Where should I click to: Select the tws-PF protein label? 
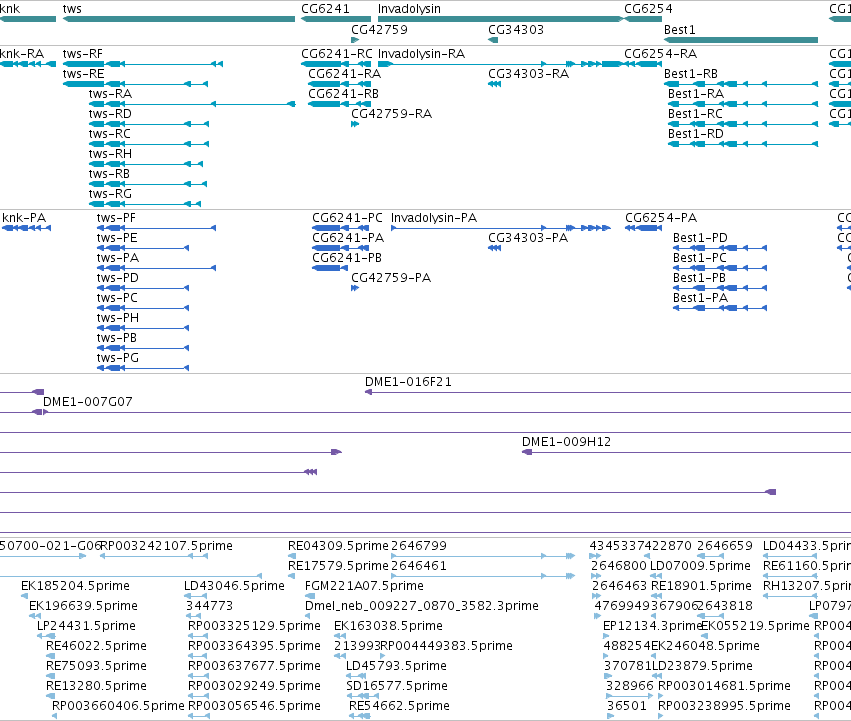116,218
